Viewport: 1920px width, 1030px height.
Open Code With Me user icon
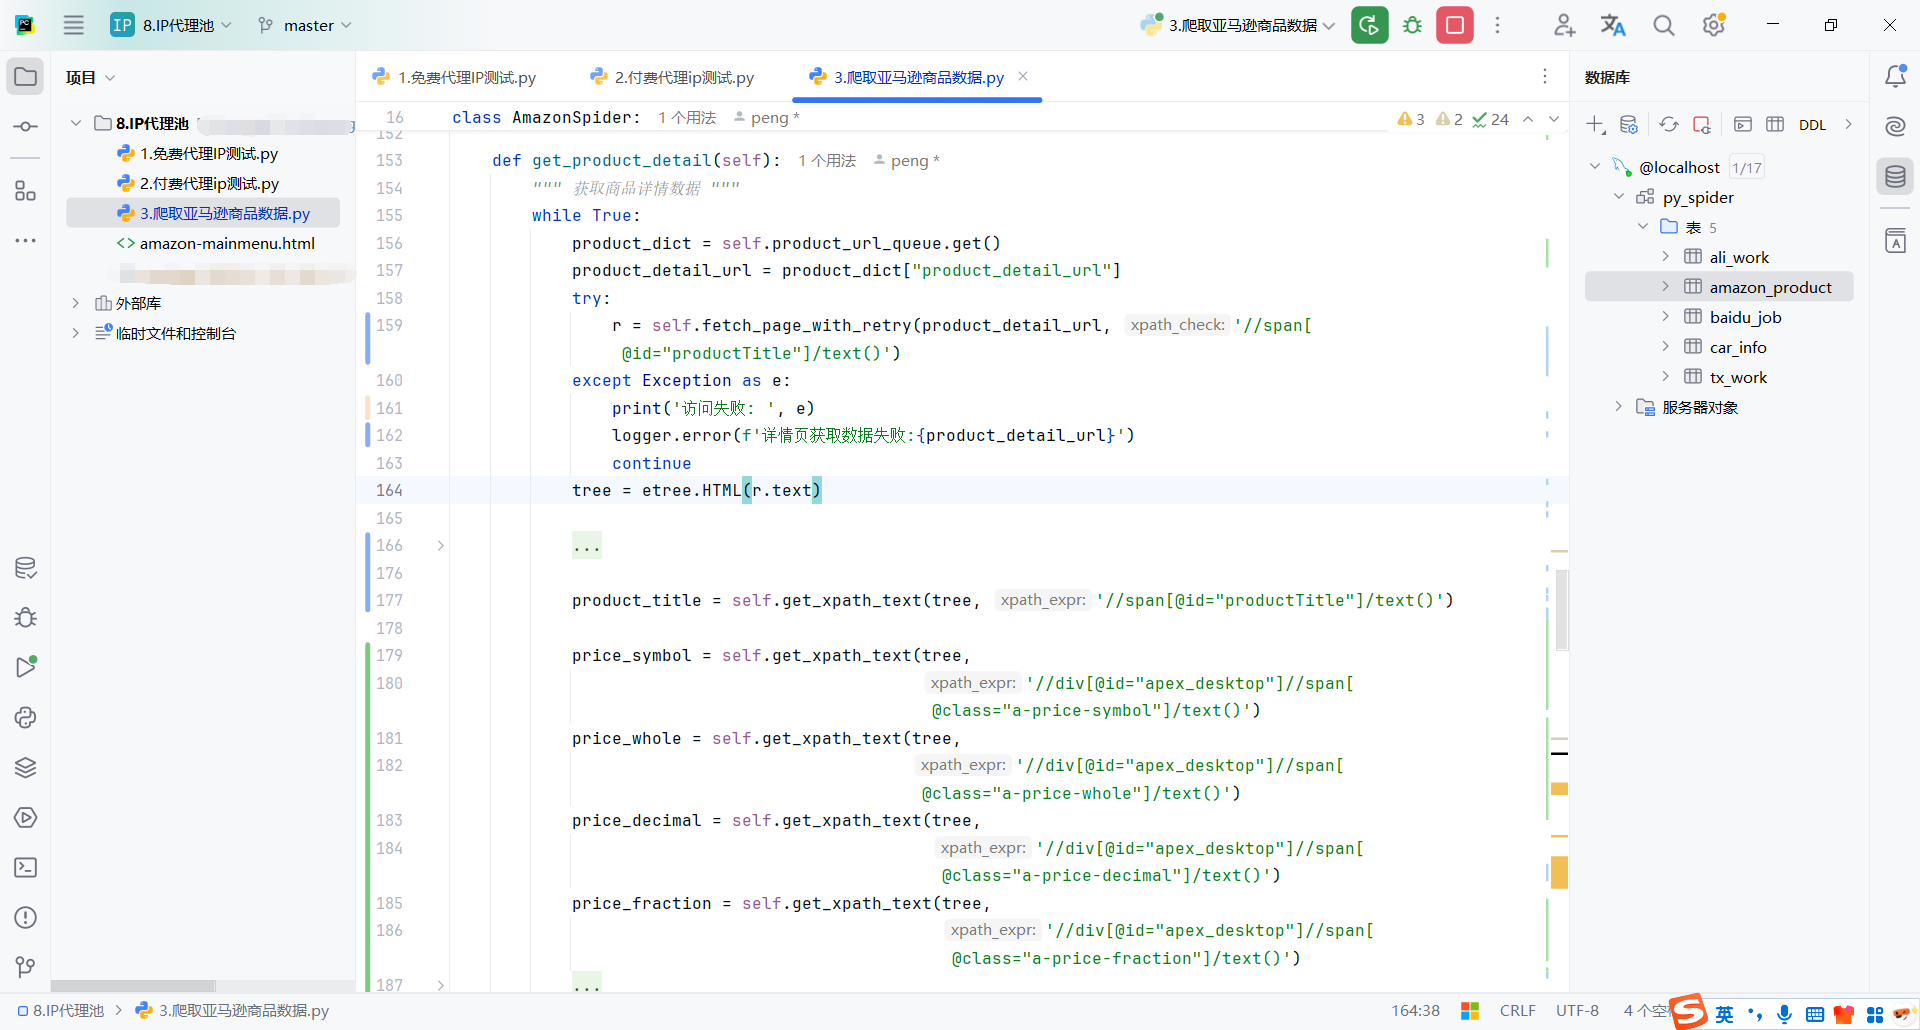click(x=1564, y=25)
